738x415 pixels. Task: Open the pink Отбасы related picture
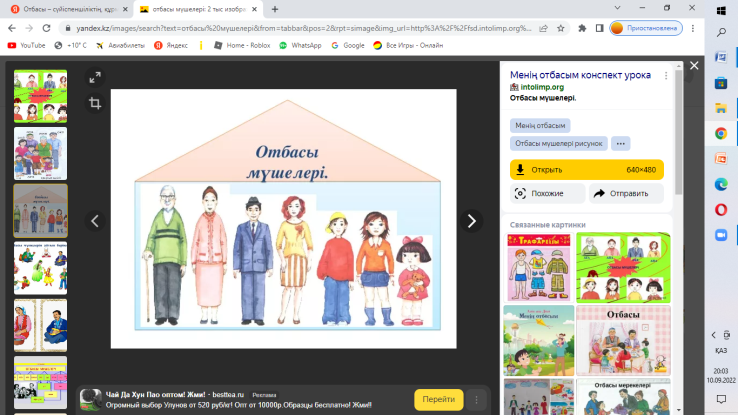click(x=624, y=341)
